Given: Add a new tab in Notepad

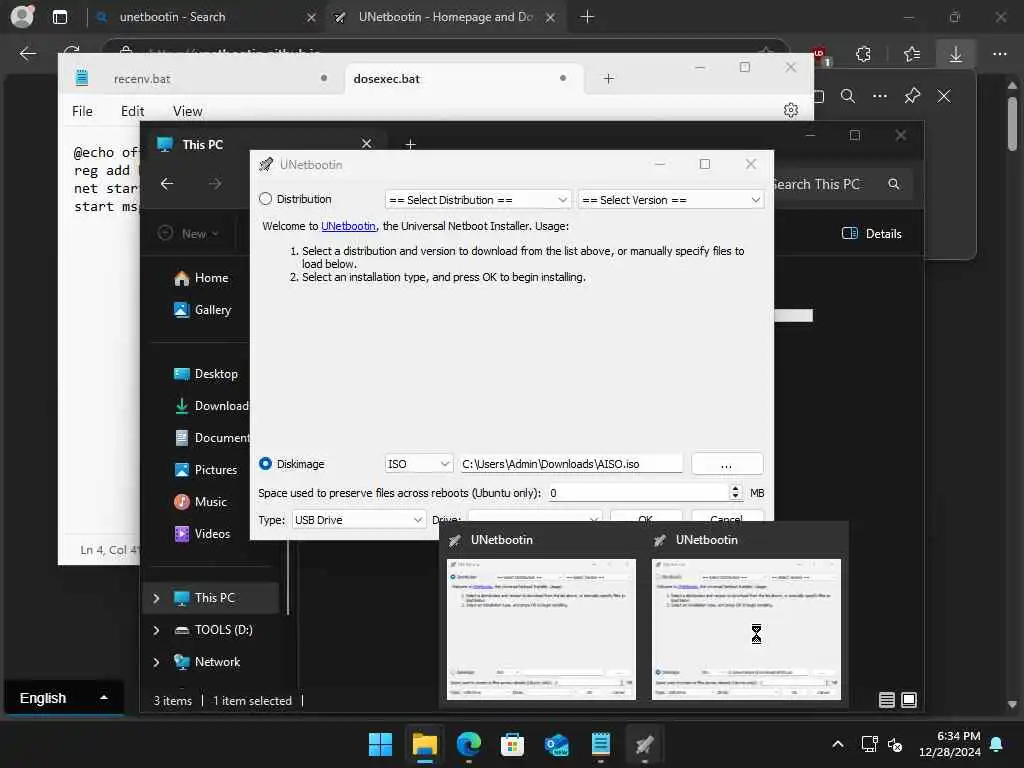Looking at the screenshot, I should point(609,79).
